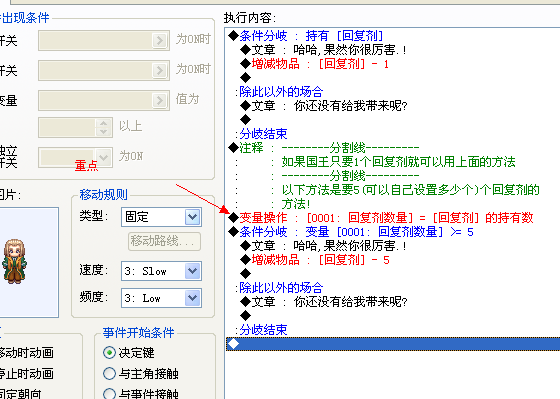Click the first switch condition field

(x=104, y=40)
